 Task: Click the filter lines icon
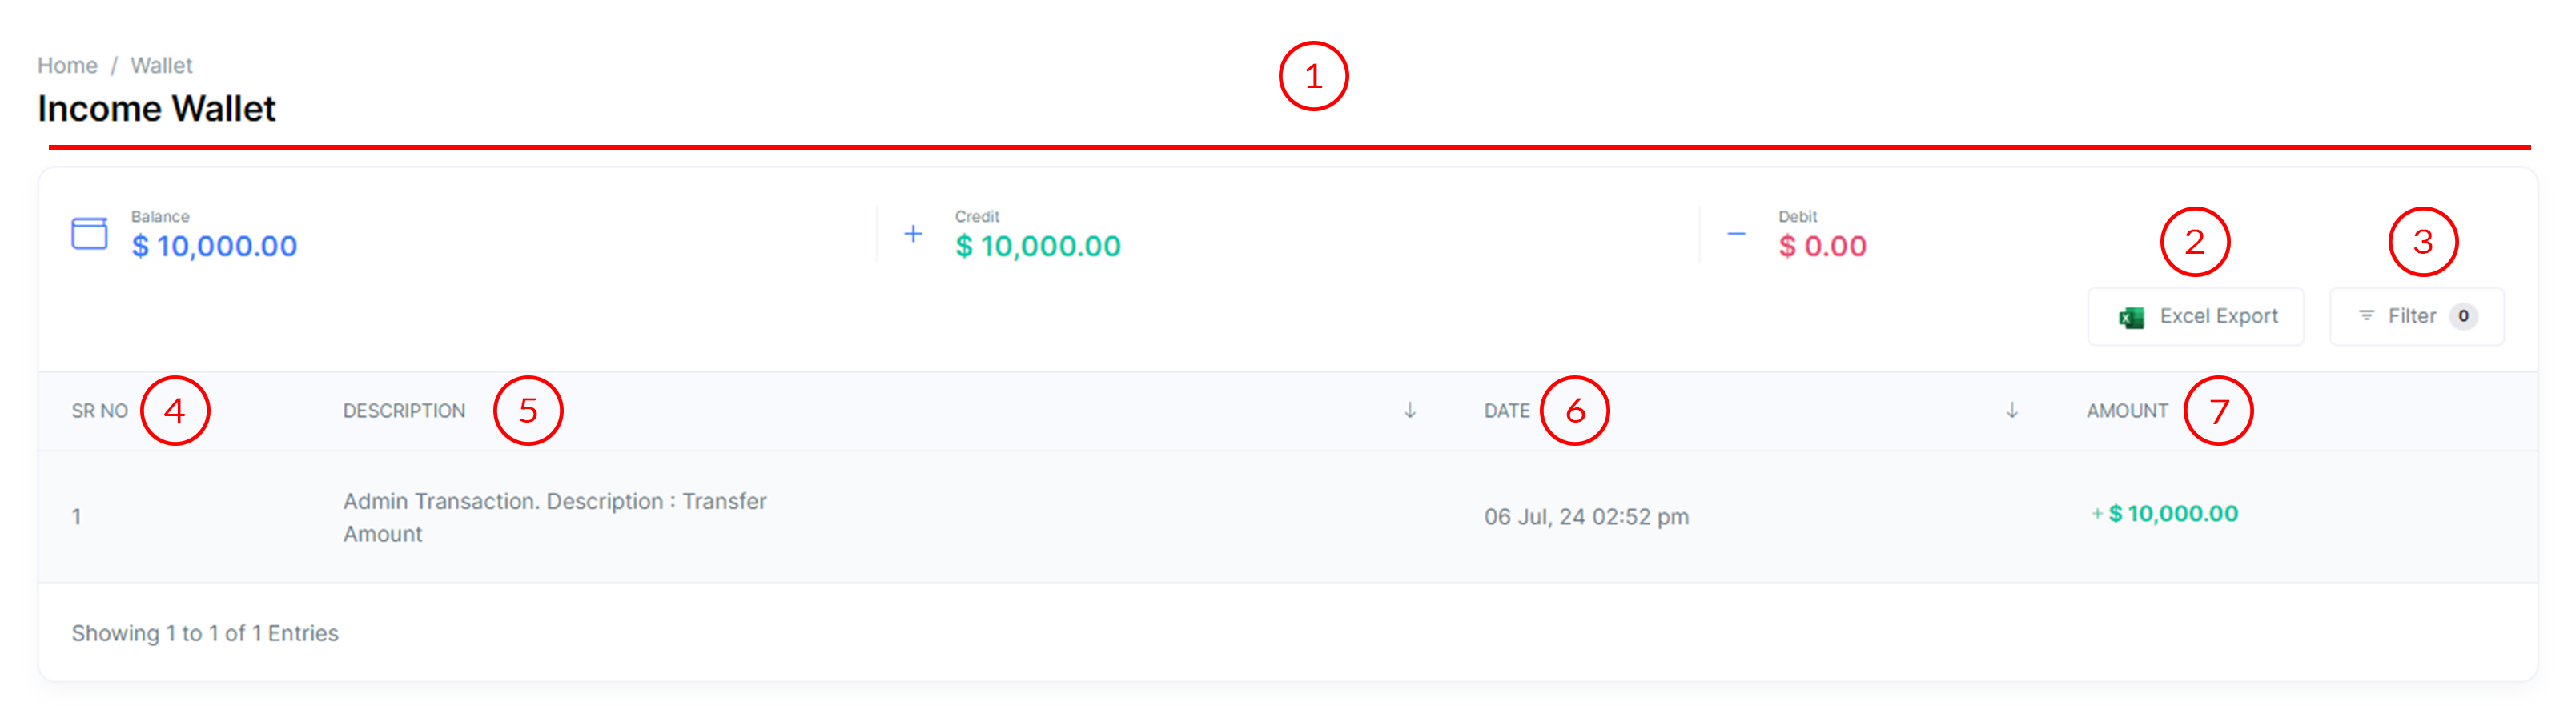2366,316
